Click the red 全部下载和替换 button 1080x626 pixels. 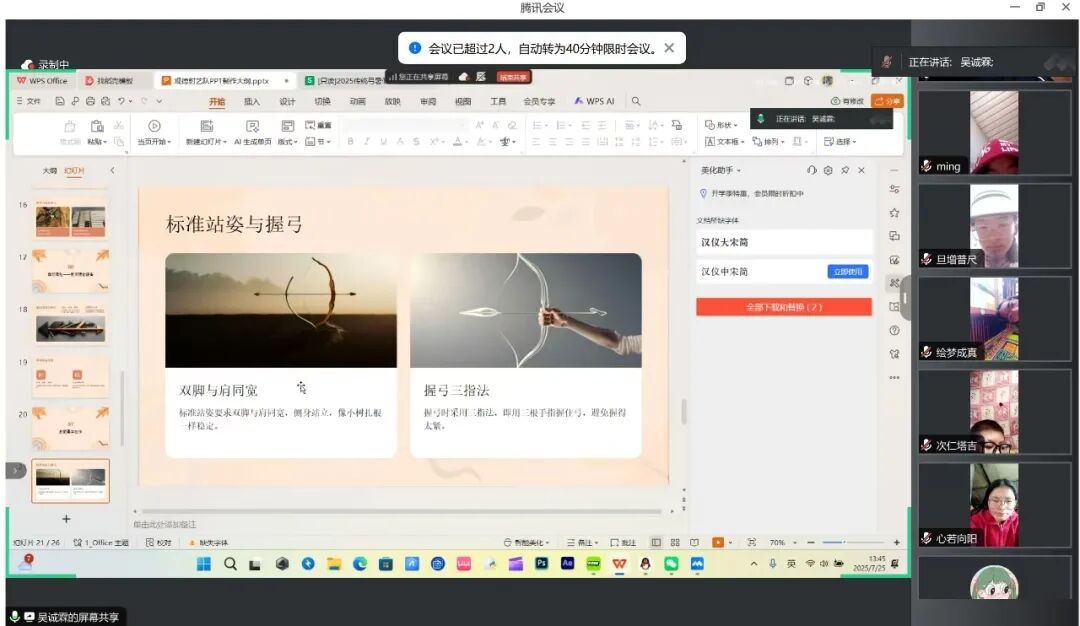tap(784, 307)
